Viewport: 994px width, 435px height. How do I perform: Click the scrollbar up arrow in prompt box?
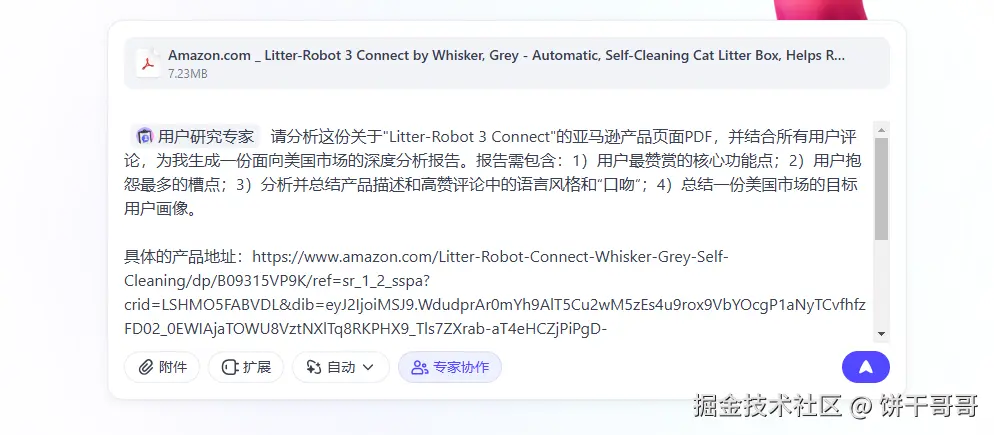click(881, 130)
